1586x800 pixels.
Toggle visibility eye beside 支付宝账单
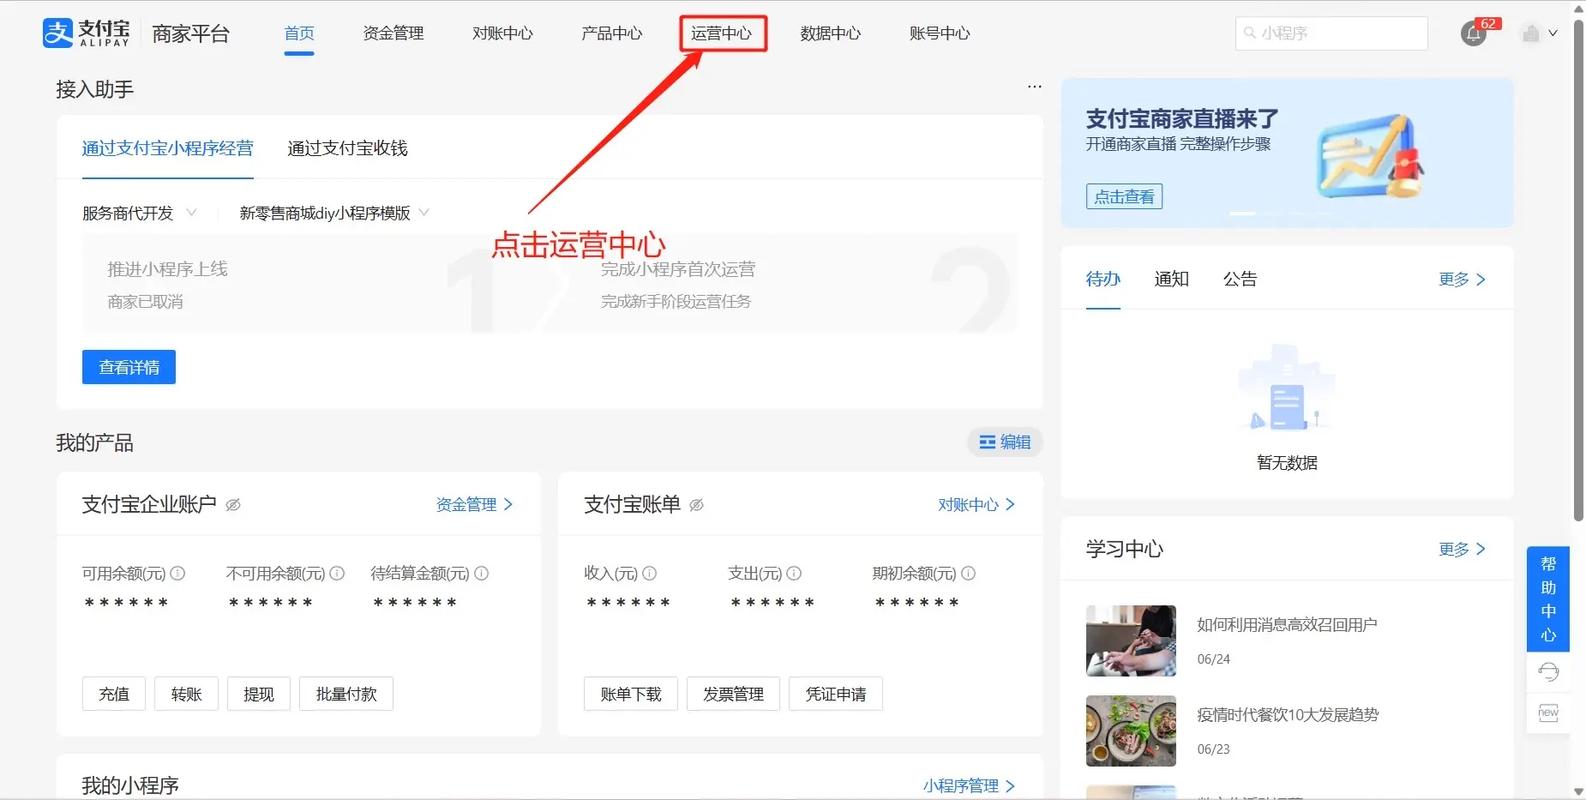(697, 505)
